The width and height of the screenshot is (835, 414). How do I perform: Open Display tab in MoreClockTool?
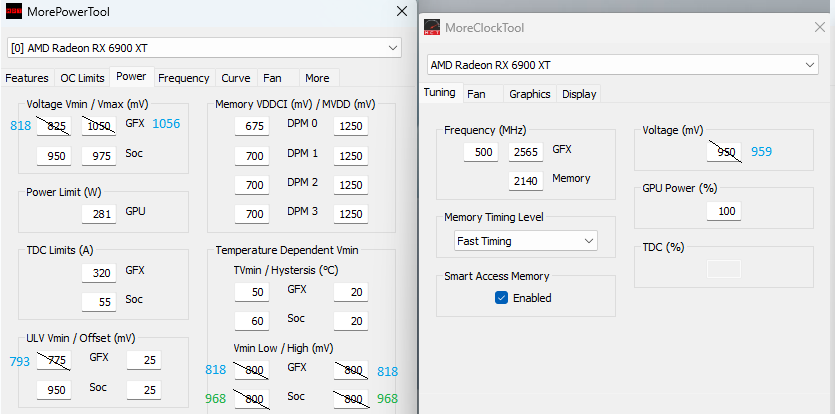579,94
